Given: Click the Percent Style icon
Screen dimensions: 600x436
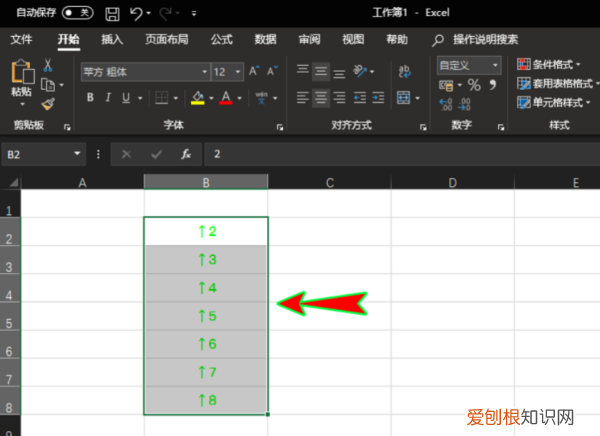Looking at the screenshot, I should [x=474, y=85].
